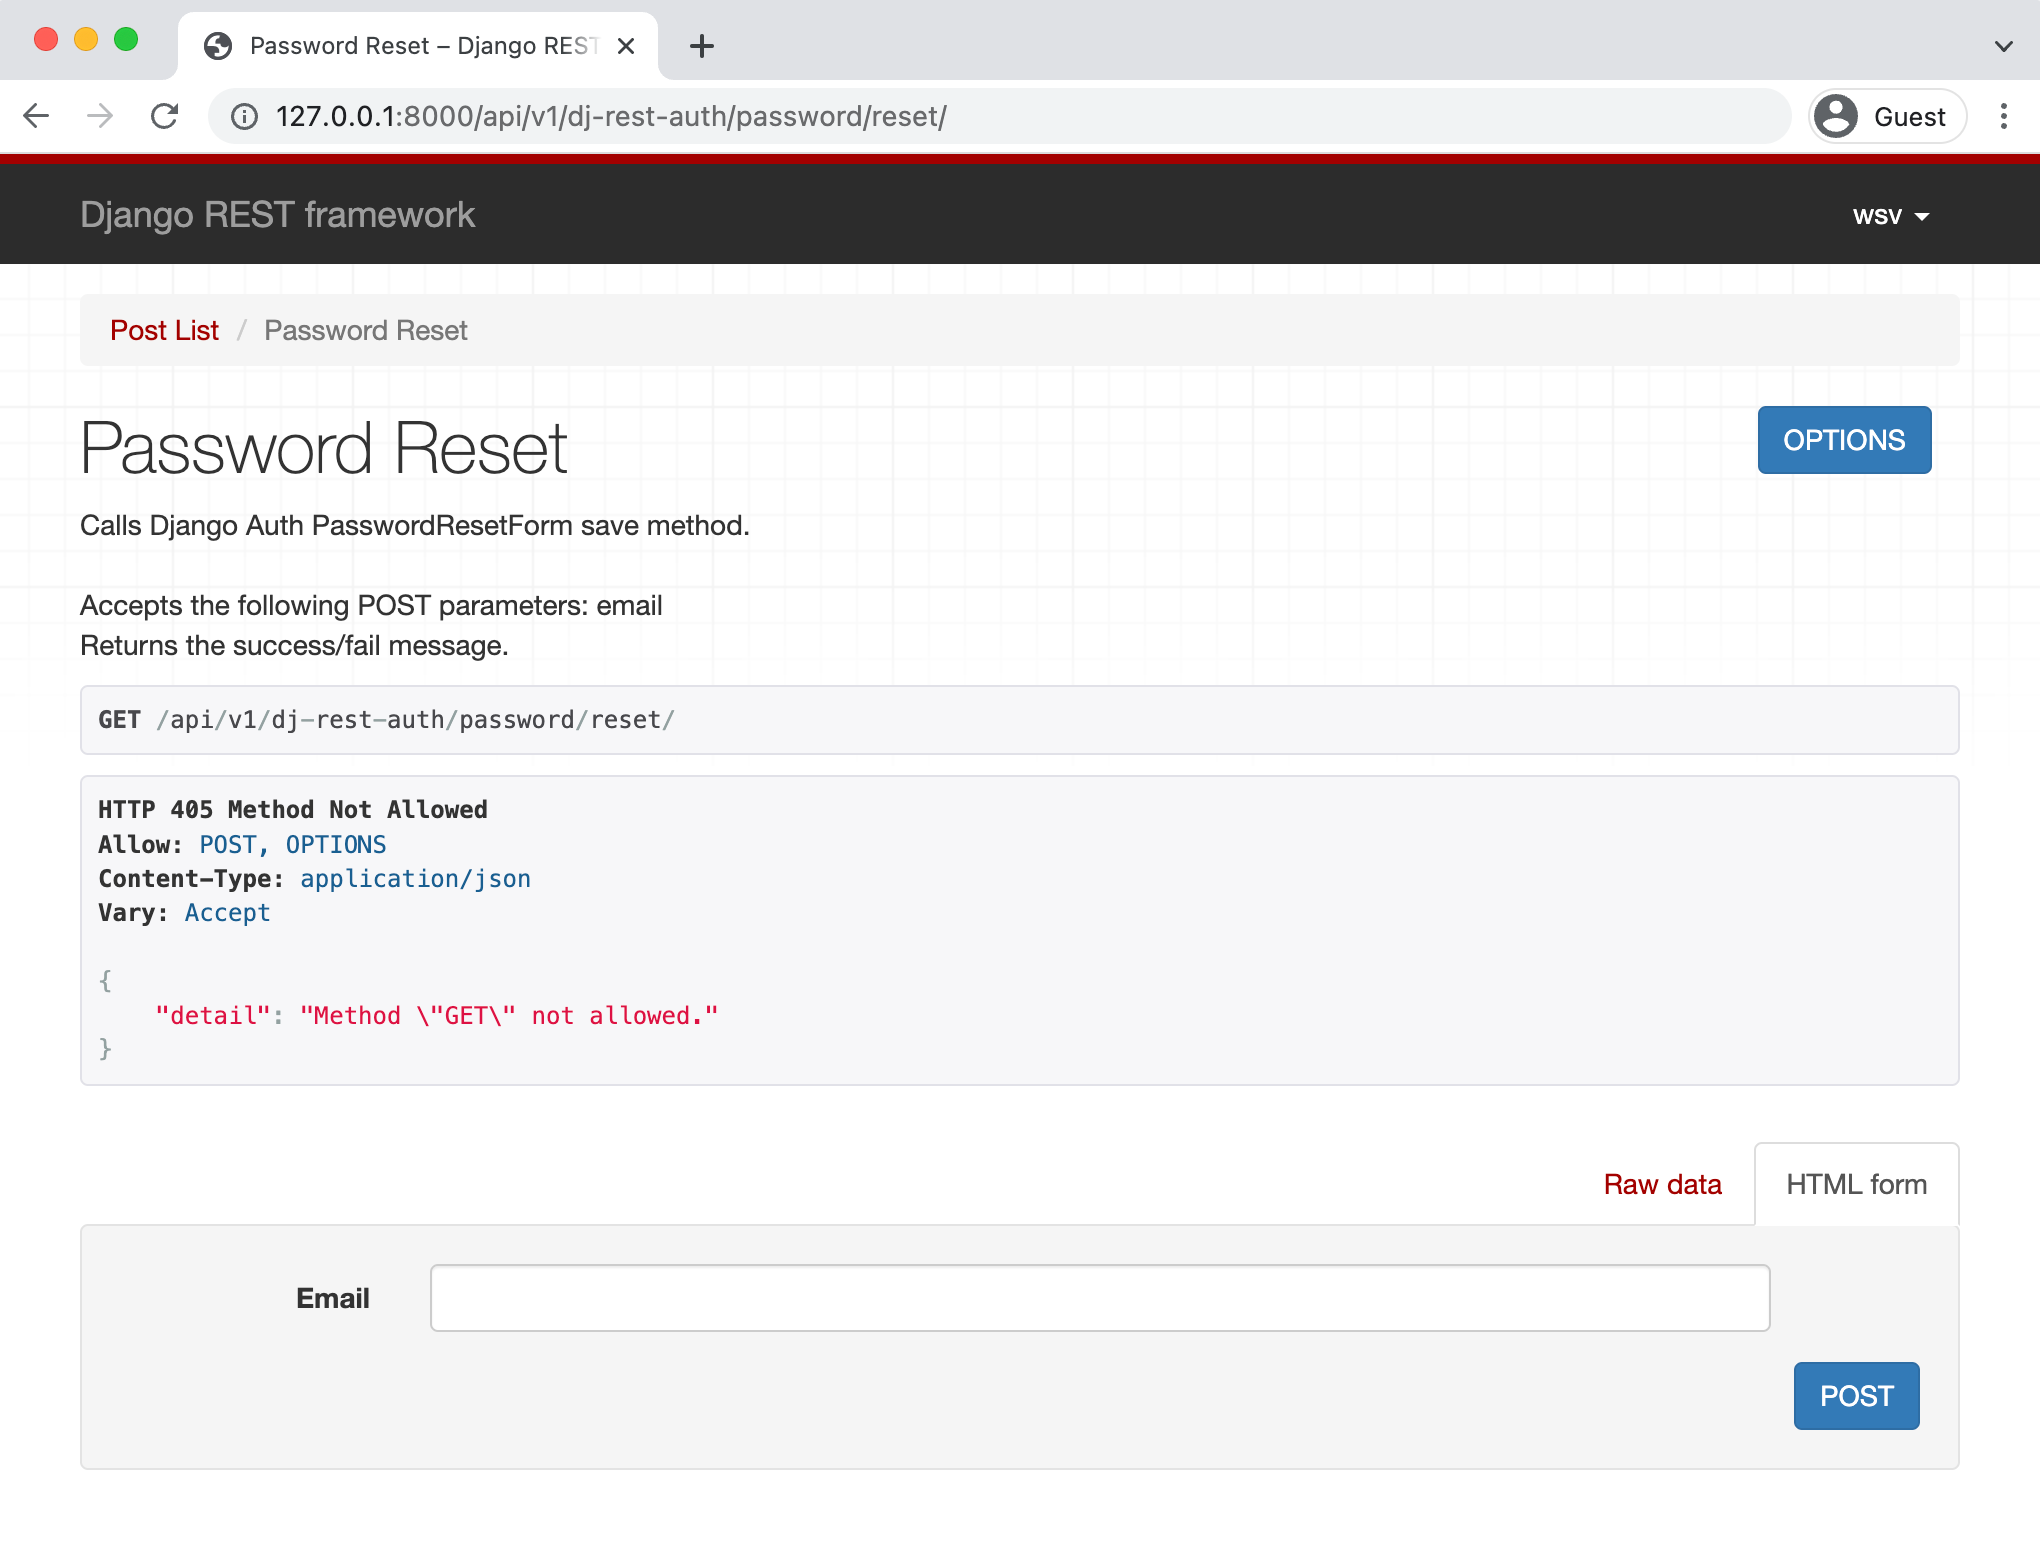Screen dimensions: 2040x1548
Task: Click the browser forward arrow
Action: click(x=100, y=116)
